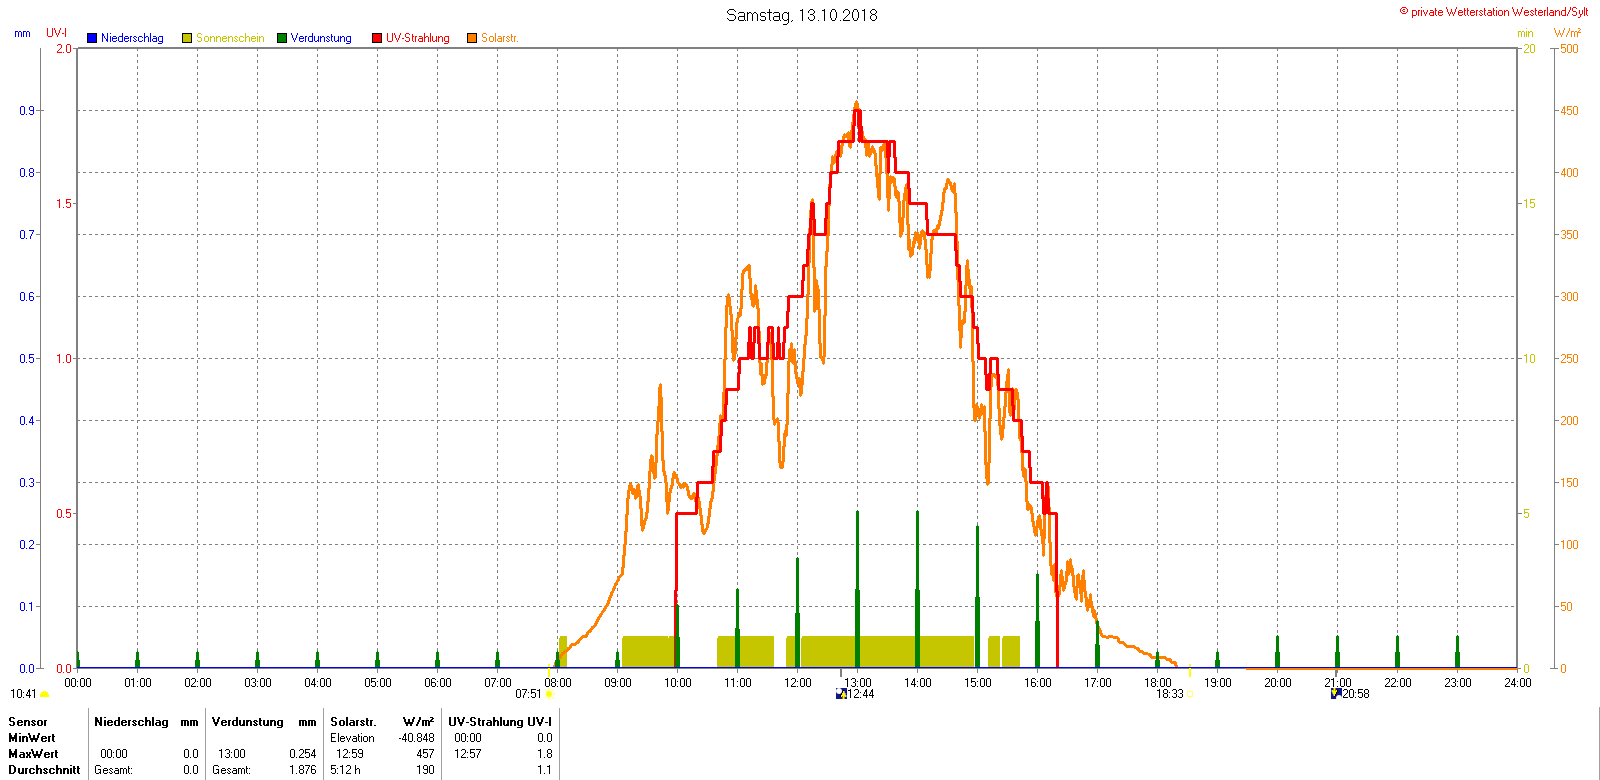The width and height of the screenshot is (1600, 780).
Task: Click the sunset icon beside 18:33
Action: coord(1190,694)
